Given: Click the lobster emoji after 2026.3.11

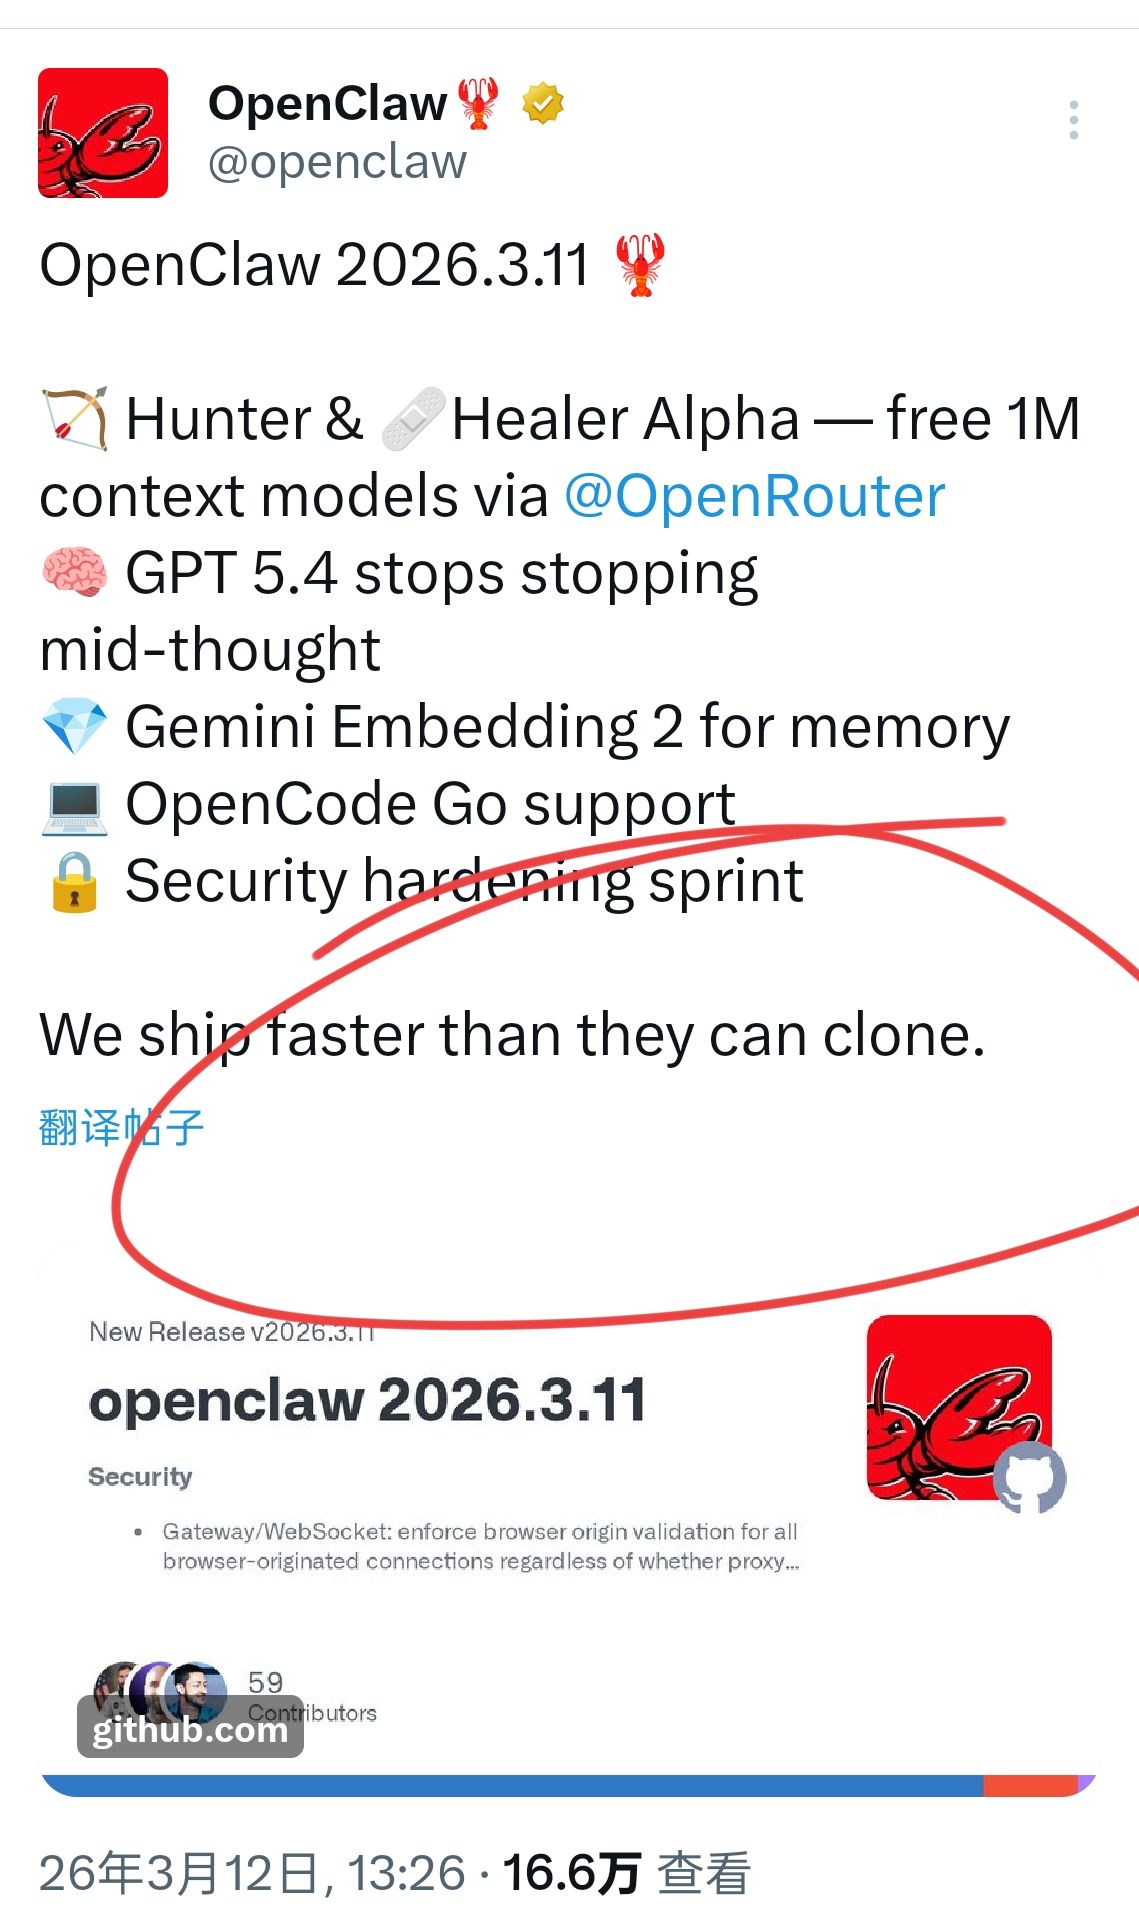Looking at the screenshot, I should pyautogui.click(x=640, y=265).
